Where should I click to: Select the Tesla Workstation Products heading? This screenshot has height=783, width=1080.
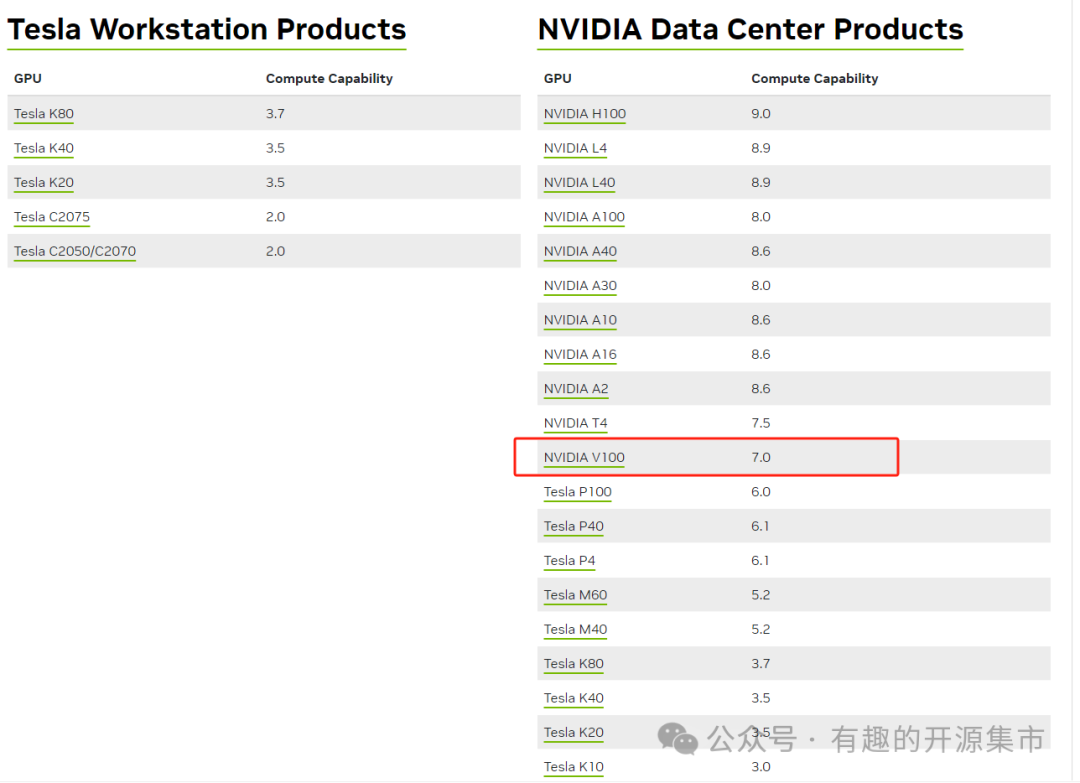[x=207, y=30]
